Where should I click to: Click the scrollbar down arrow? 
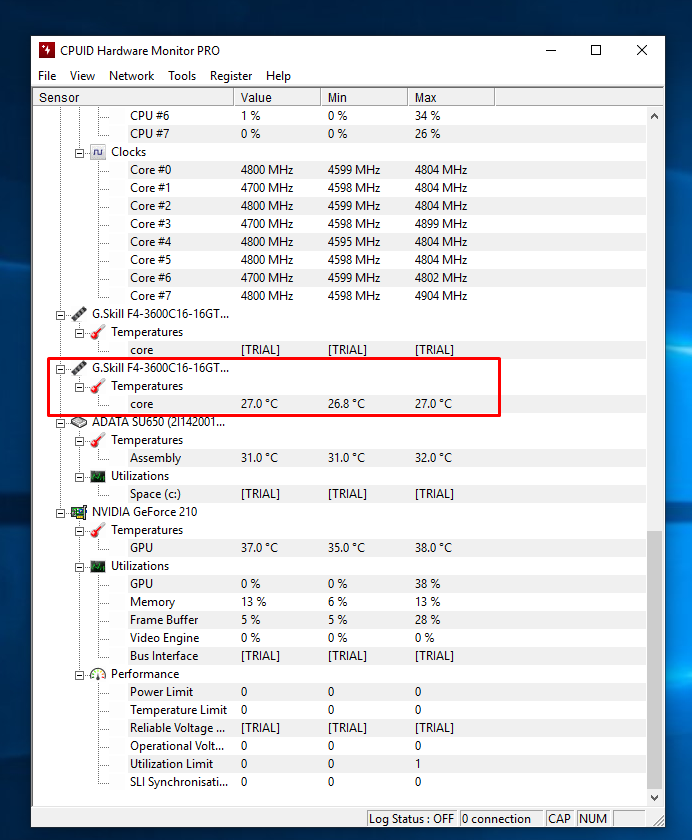tap(655, 797)
